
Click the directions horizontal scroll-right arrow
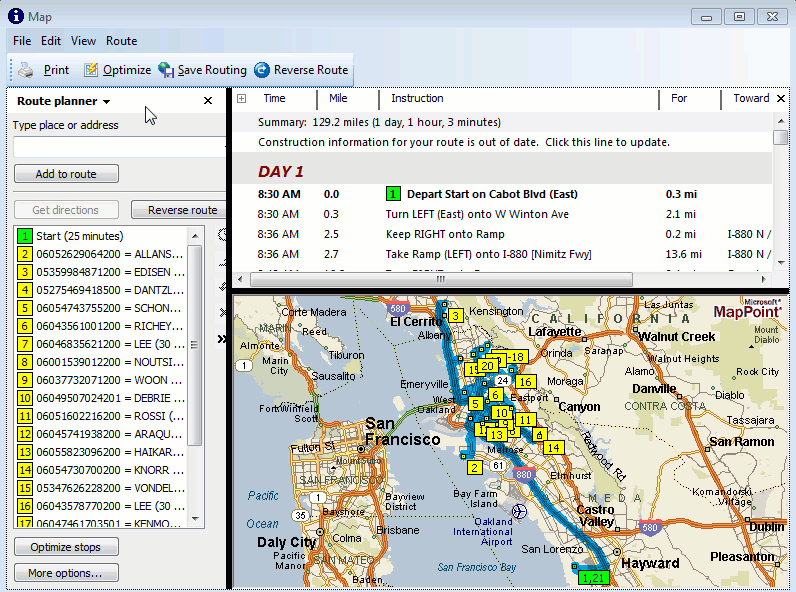tap(763, 279)
